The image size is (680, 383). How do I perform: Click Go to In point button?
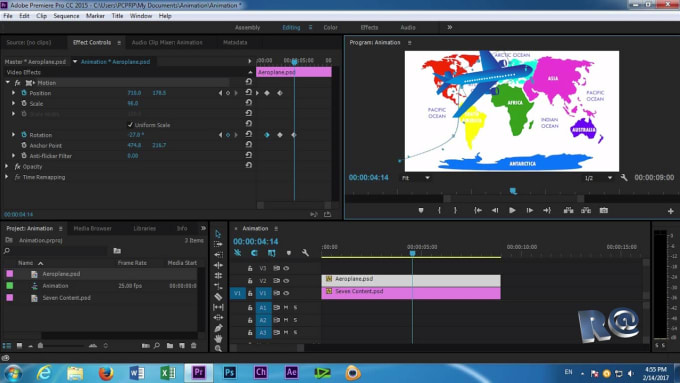click(x=478, y=210)
